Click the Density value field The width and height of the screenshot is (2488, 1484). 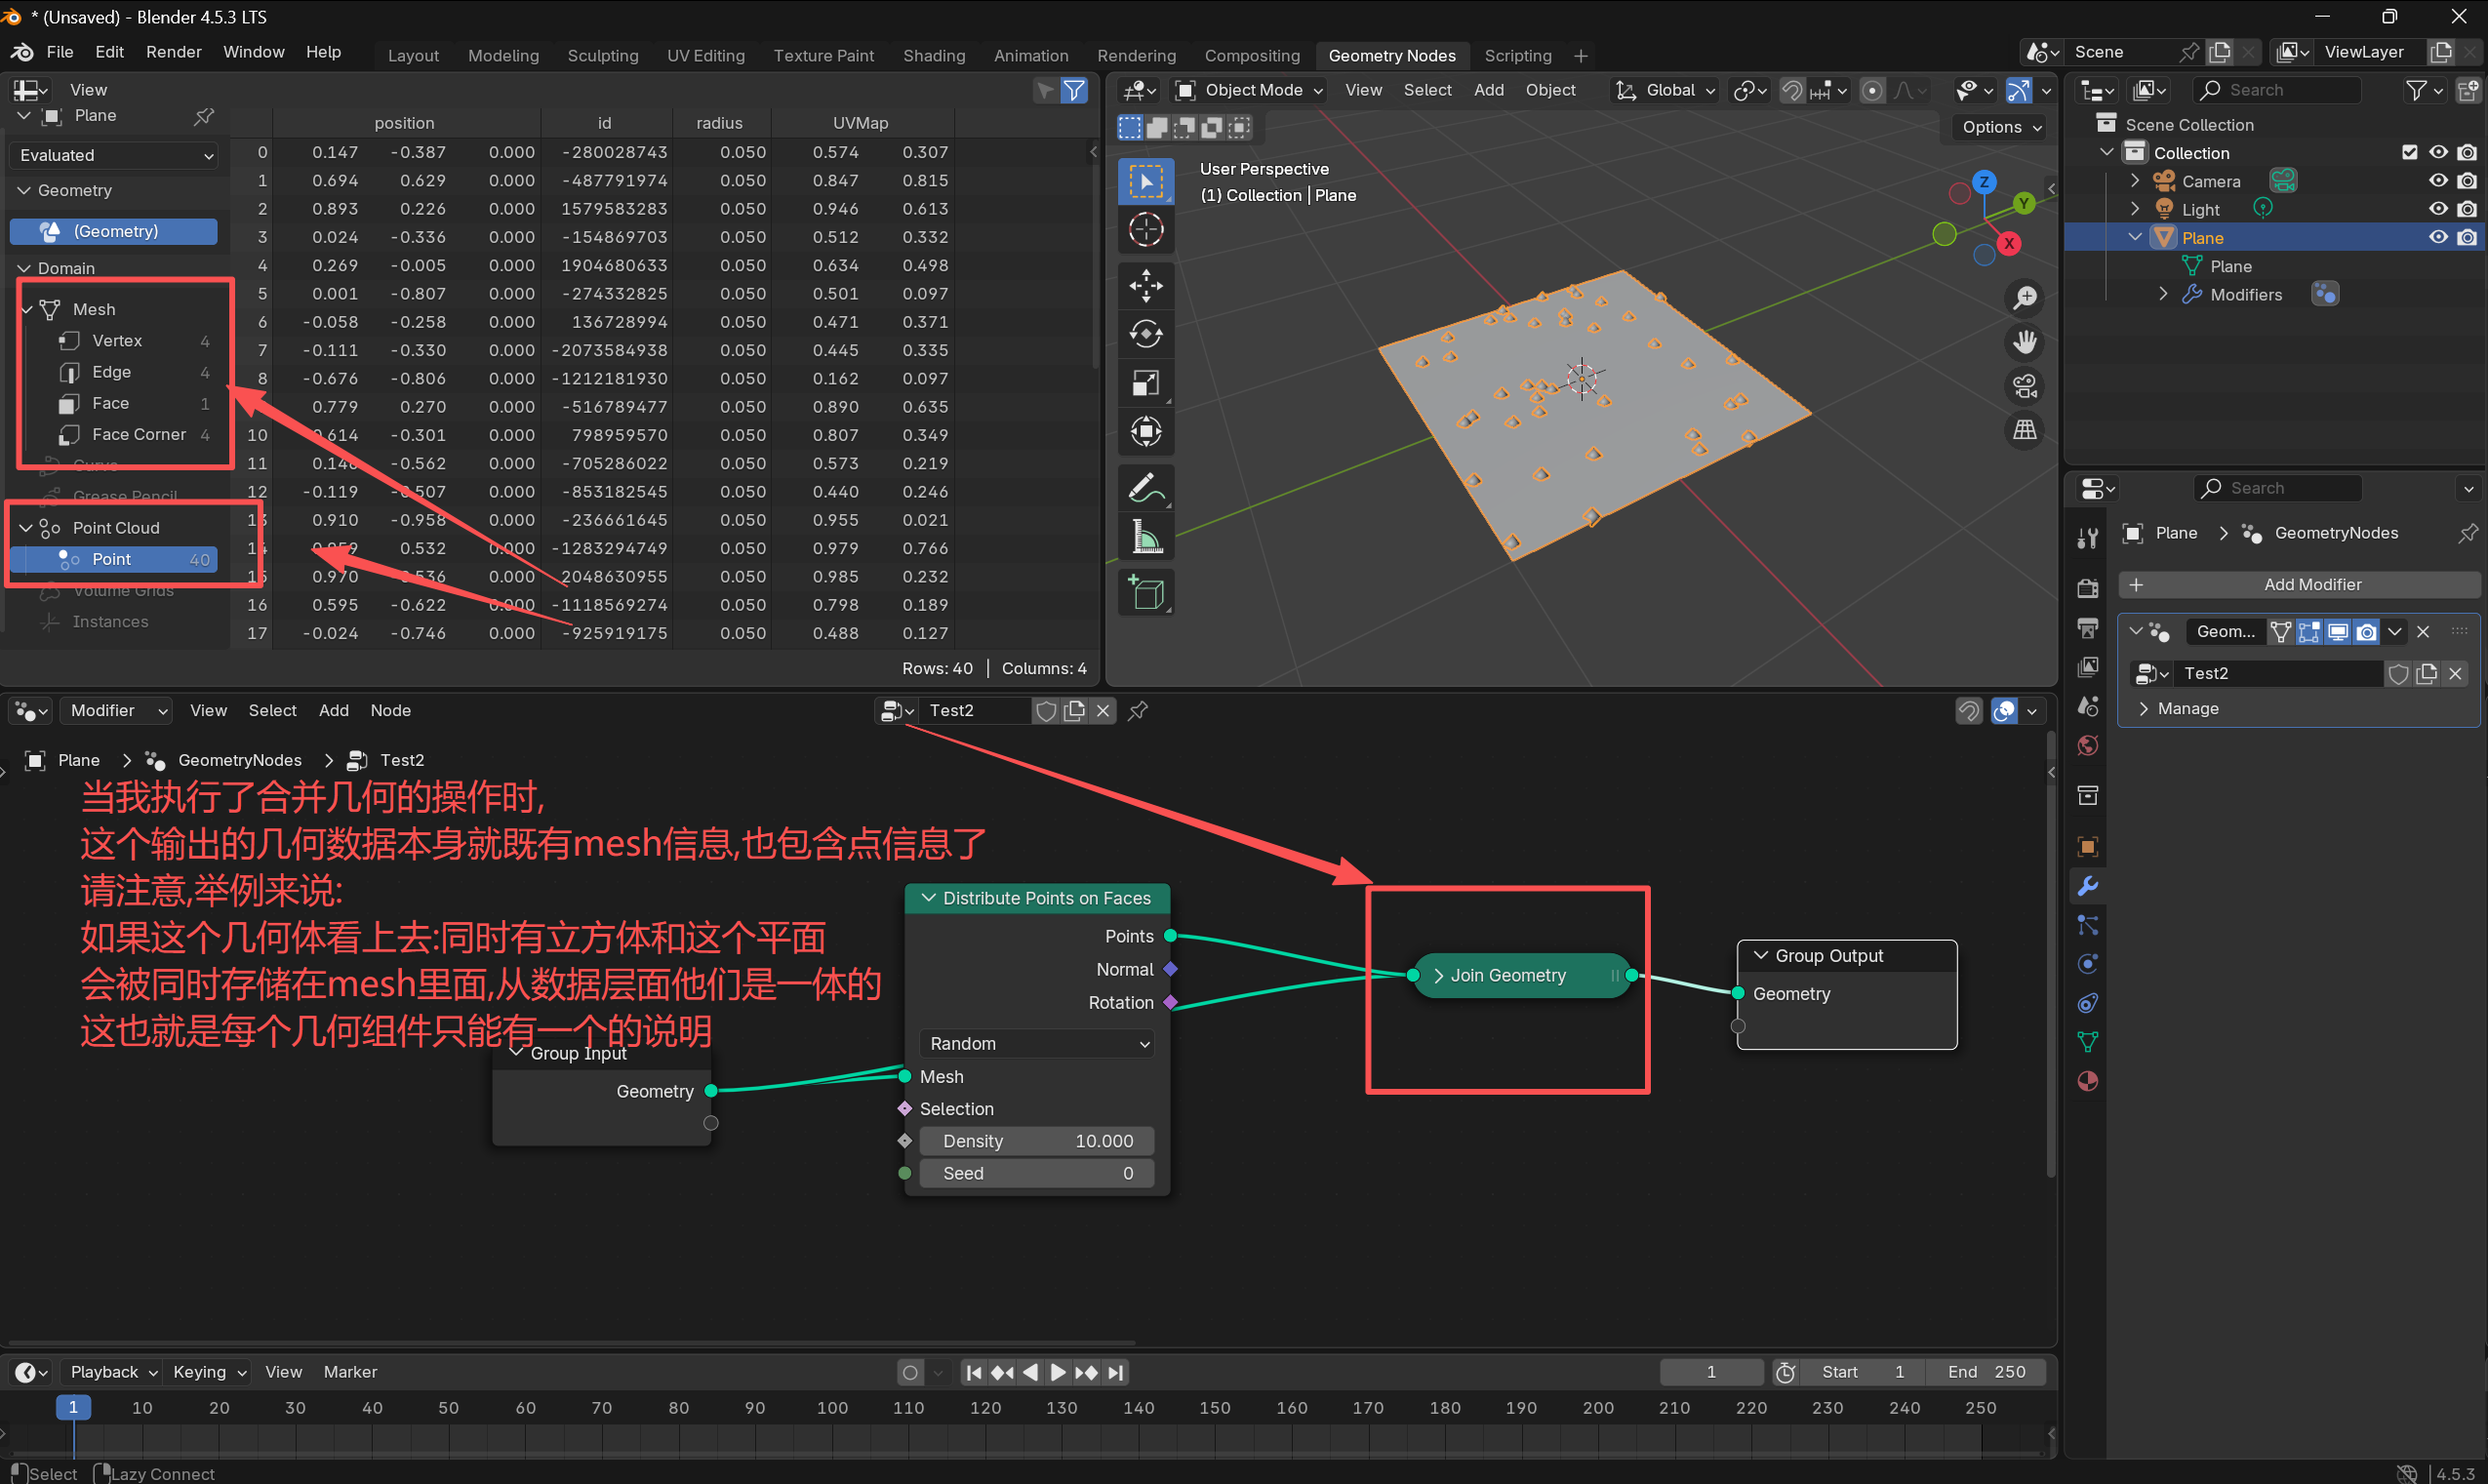[x=1036, y=1141]
